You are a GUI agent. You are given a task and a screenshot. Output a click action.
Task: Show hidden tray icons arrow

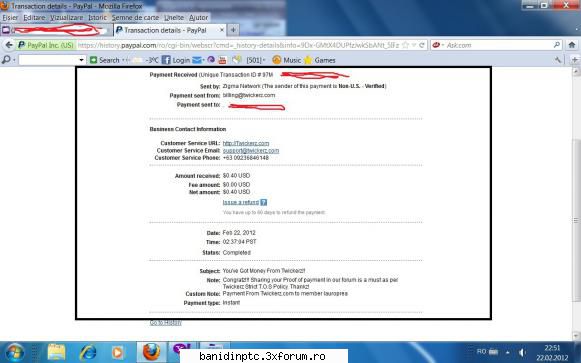pos(507,352)
